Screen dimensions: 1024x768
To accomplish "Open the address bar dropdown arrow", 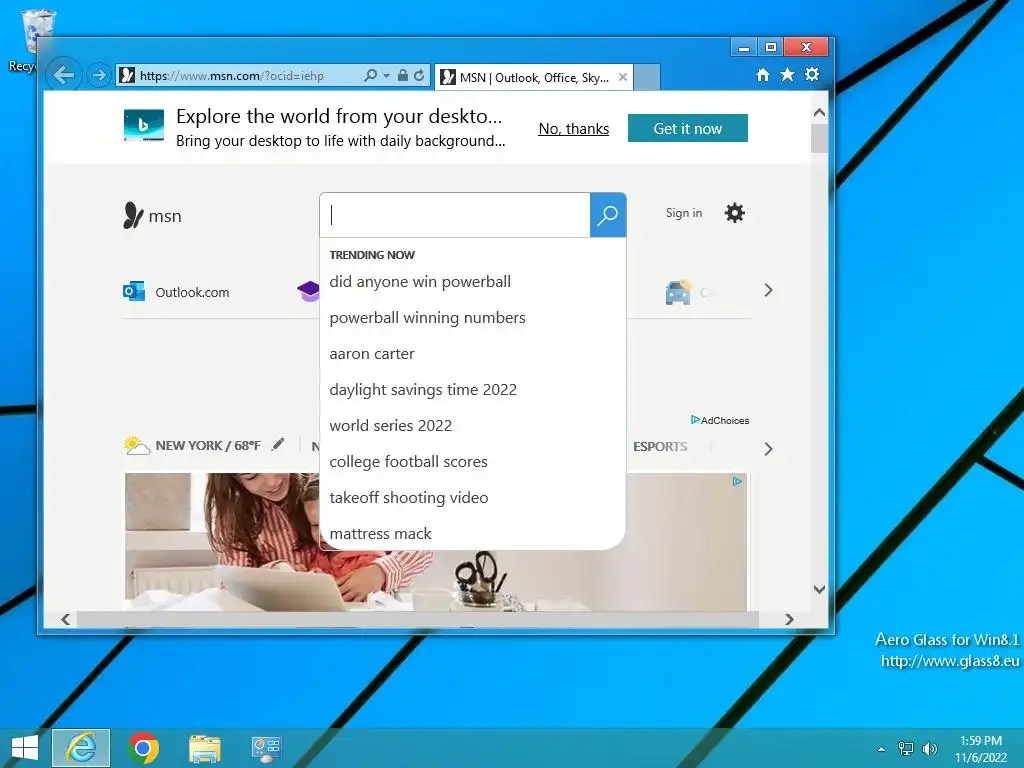I will tap(386, 76).
